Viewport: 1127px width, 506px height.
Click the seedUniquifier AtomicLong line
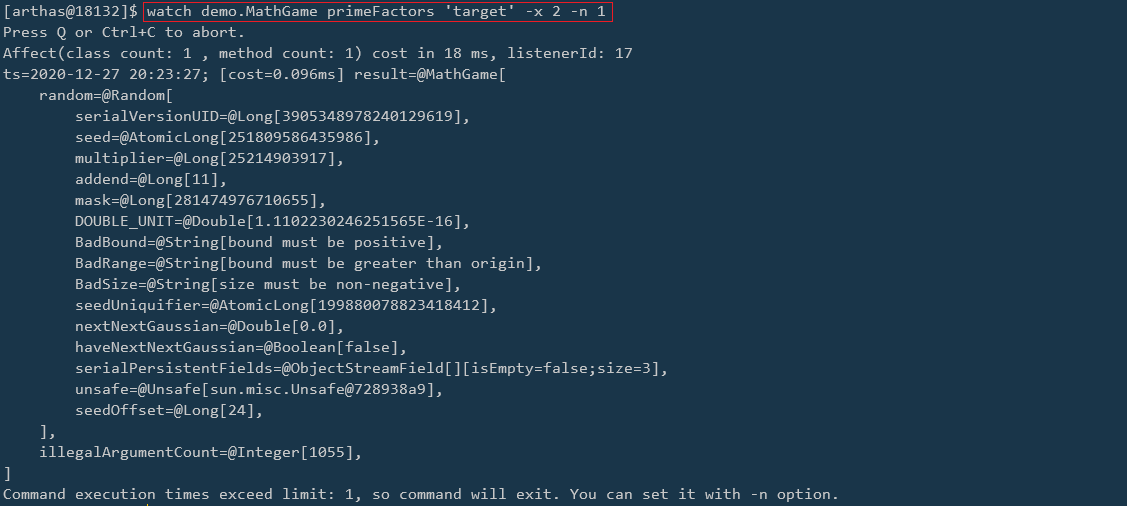(x=286, y=305)
